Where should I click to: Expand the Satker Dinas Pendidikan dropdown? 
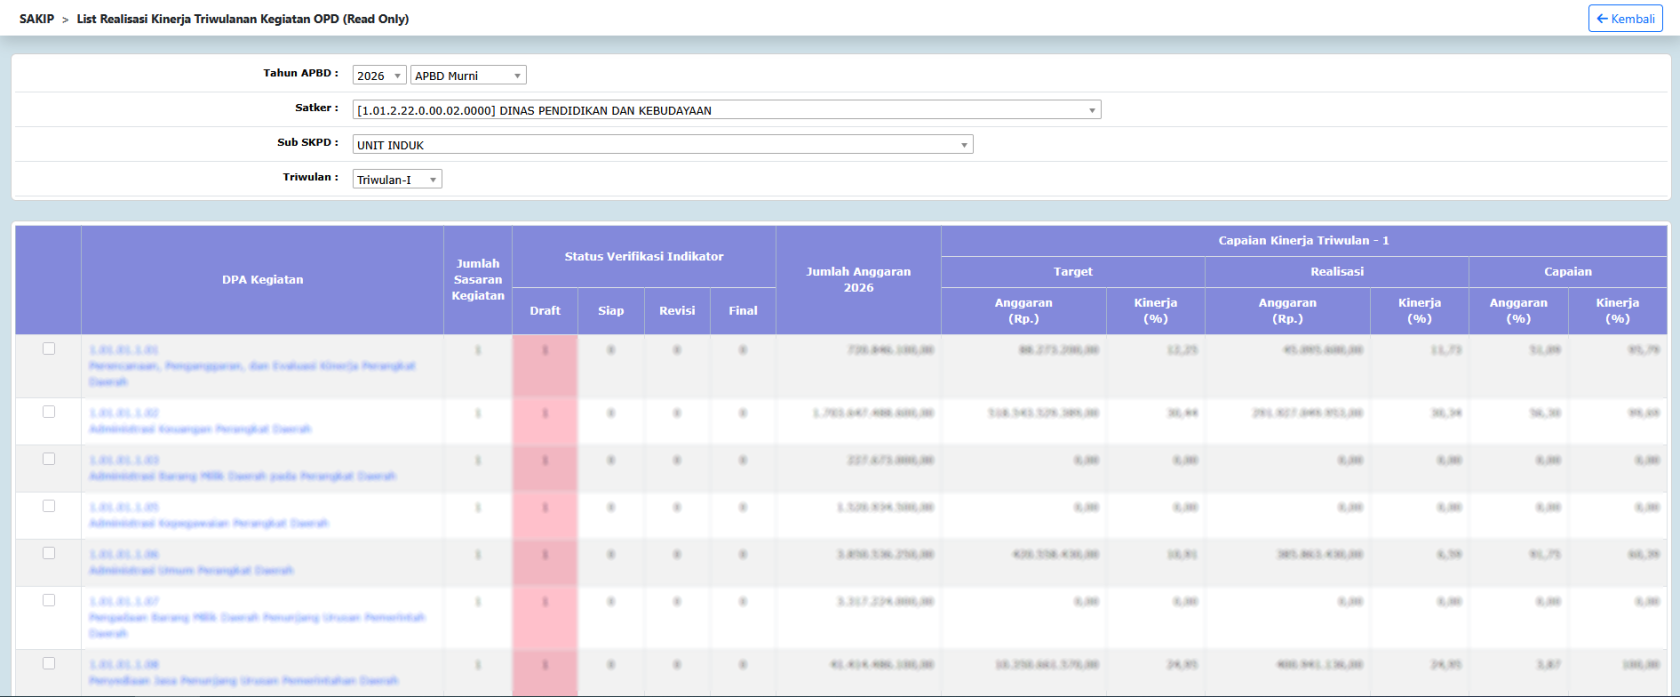pyautogui.click(x=727, y=110)
